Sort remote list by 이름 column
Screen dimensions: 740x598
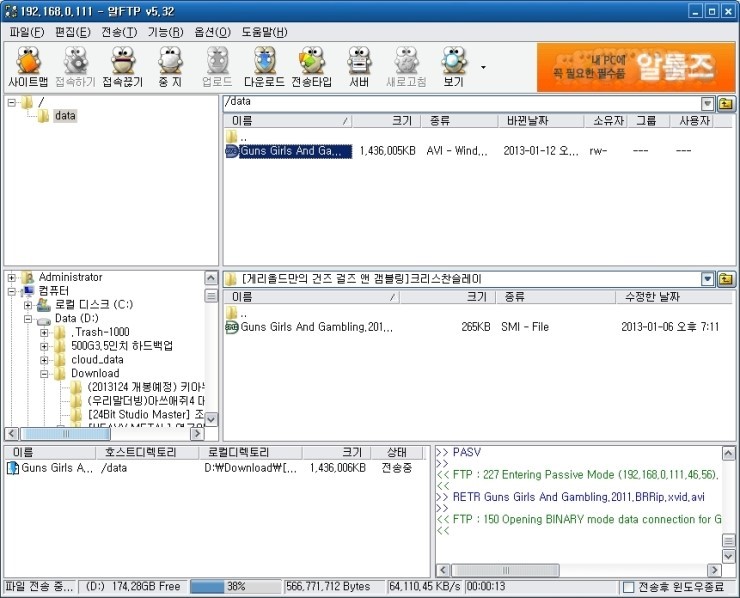click(288, 121)
